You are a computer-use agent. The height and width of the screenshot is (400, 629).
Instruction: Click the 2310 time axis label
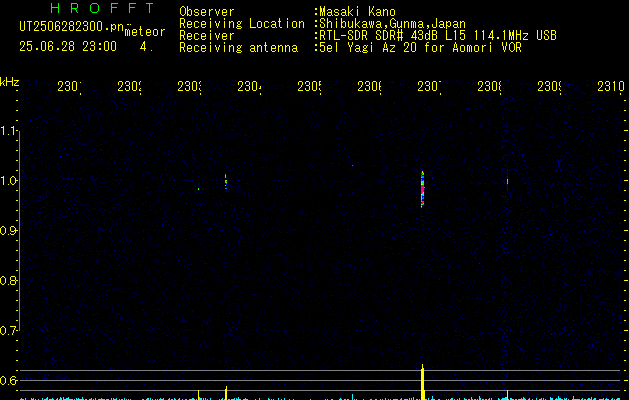click(x=611, y=87)
